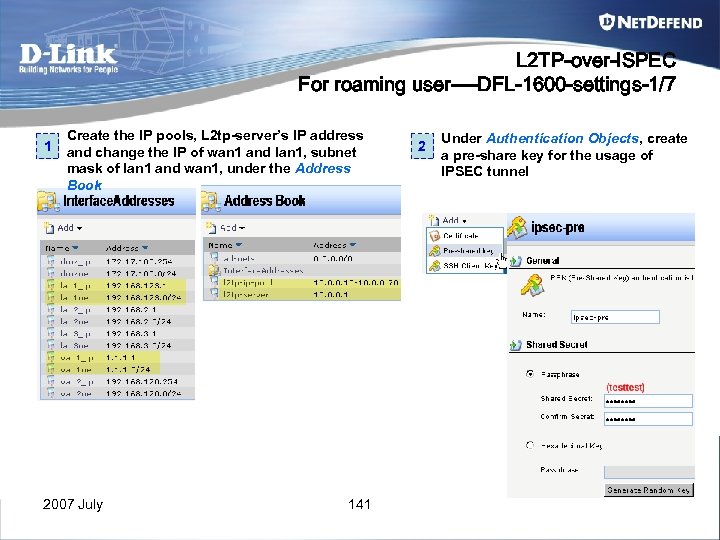Click the wan2_ip row icon
This screenshot has height=540, width=720.
pos(51,381)
